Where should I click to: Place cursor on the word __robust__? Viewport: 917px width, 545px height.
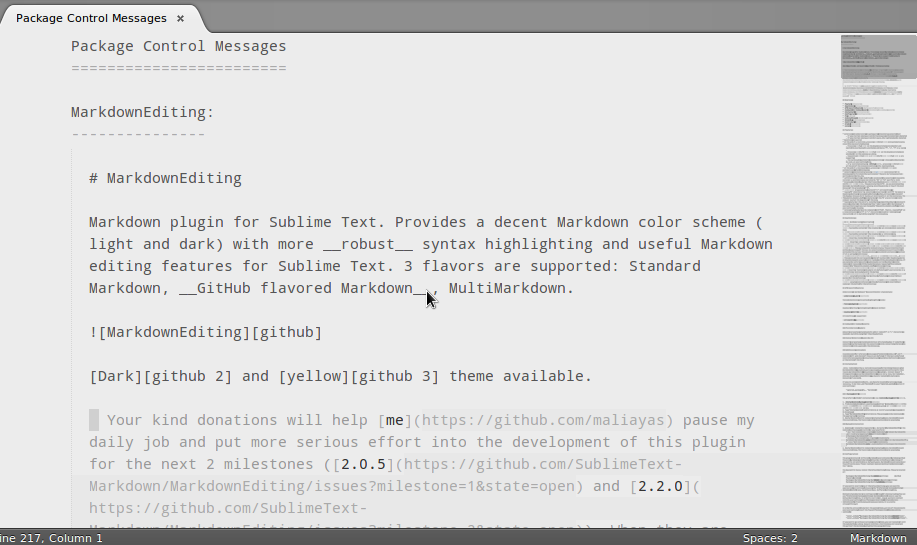[368, 244]
